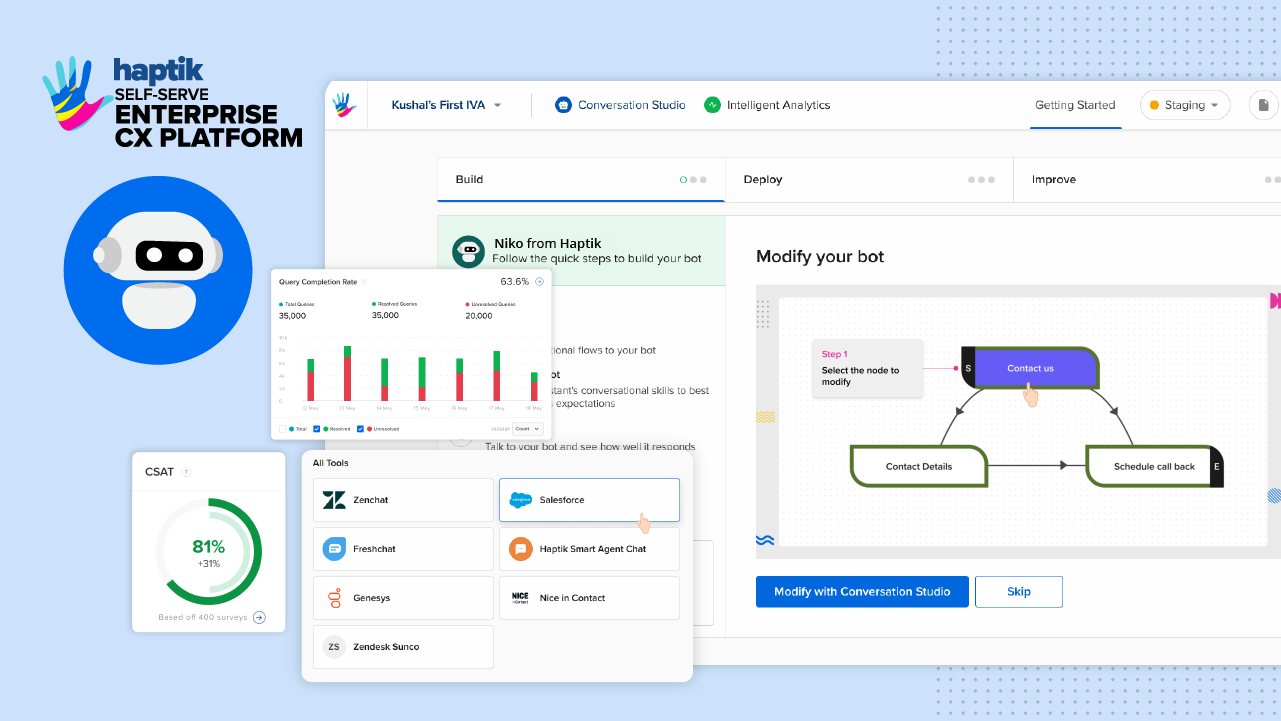Click the Skip button
The height and width of the screenshot is (721, 1281).
click(x=1019, y=591)
